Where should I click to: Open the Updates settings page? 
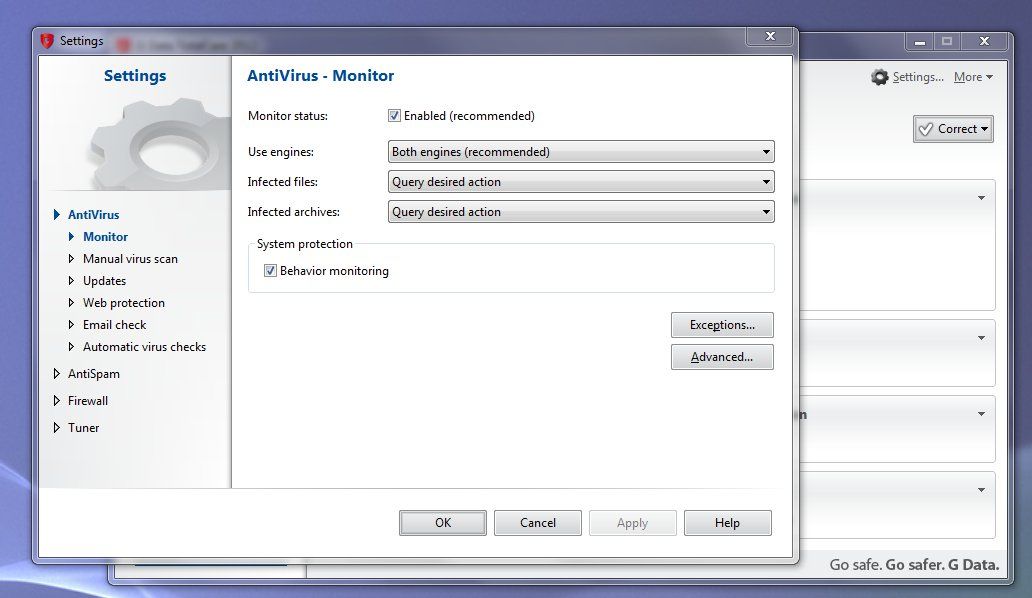[x=104, y=281]
